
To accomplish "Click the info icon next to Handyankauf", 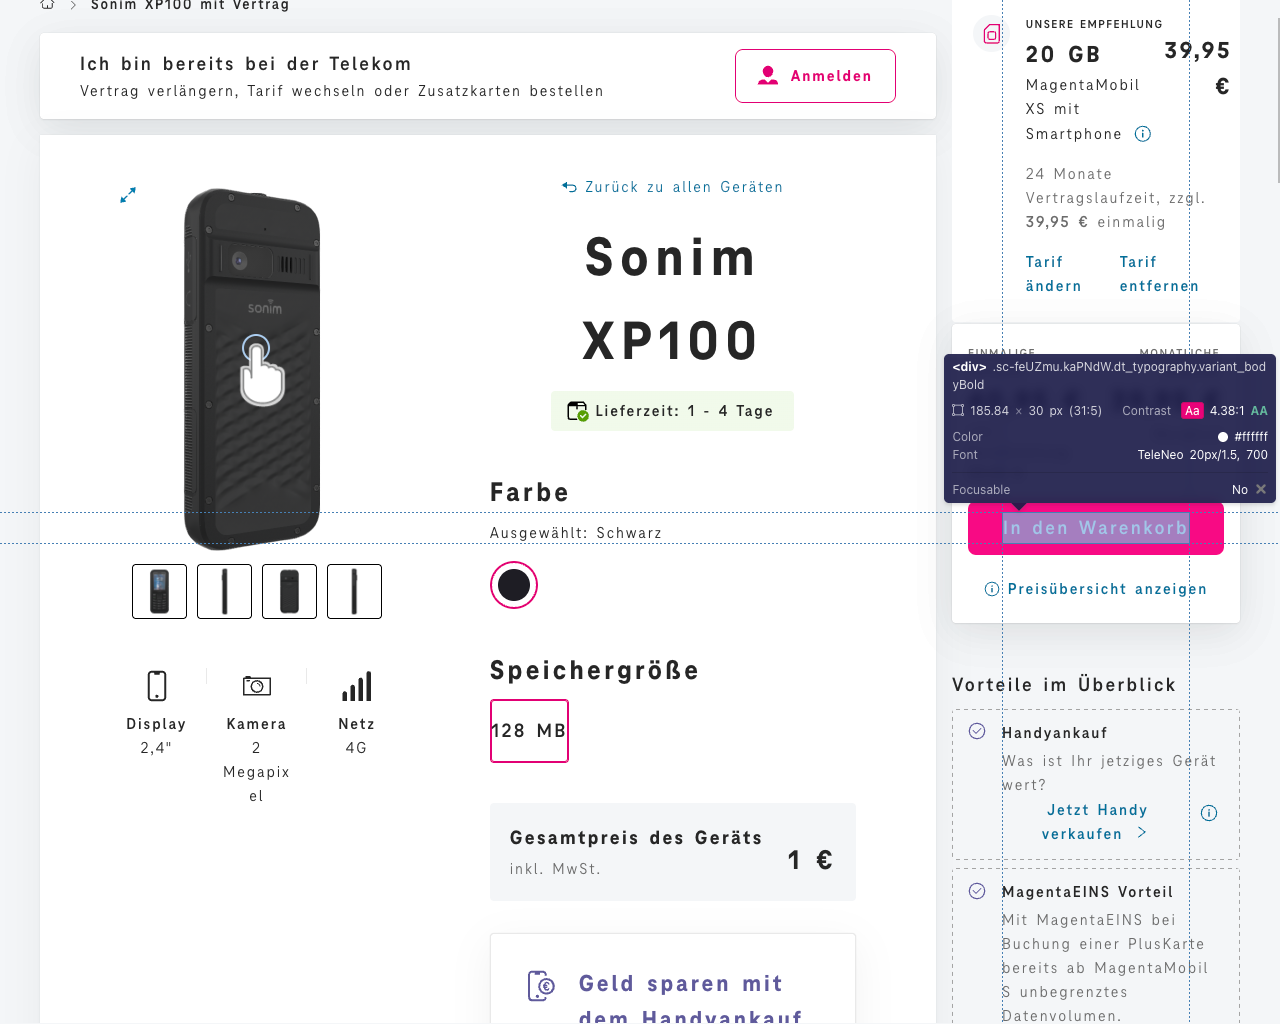I will (x=1208, y=813).
